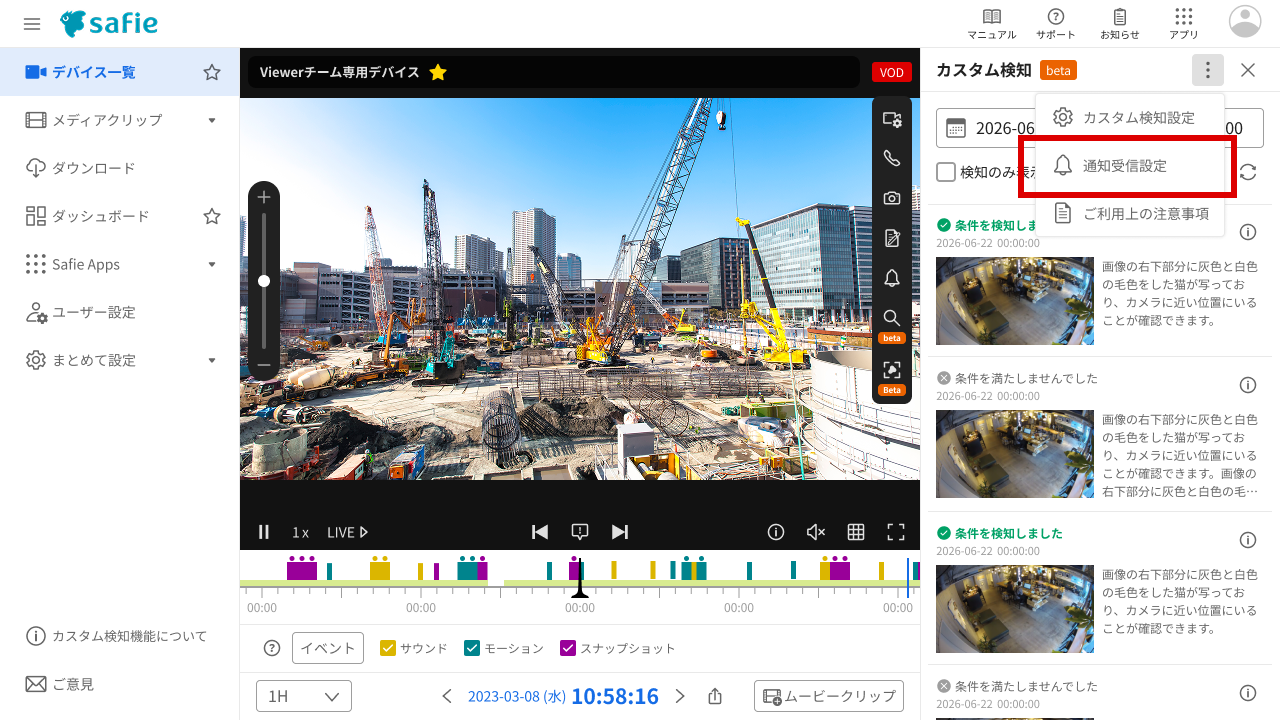1280x720 pixels.
Task: Select 通知受信設定 from the menu
Action: pyautogui.click(x=1130, y=165)
